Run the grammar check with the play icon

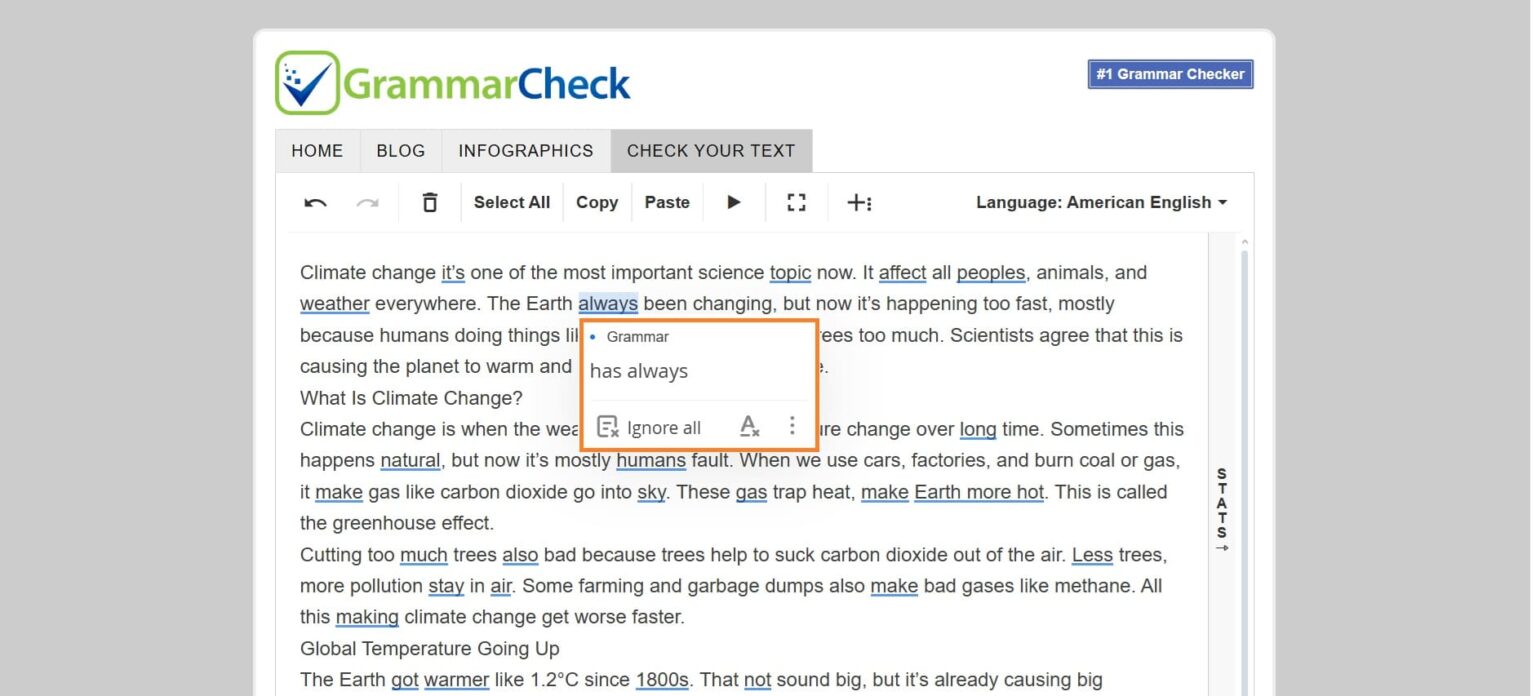point(734,202)
